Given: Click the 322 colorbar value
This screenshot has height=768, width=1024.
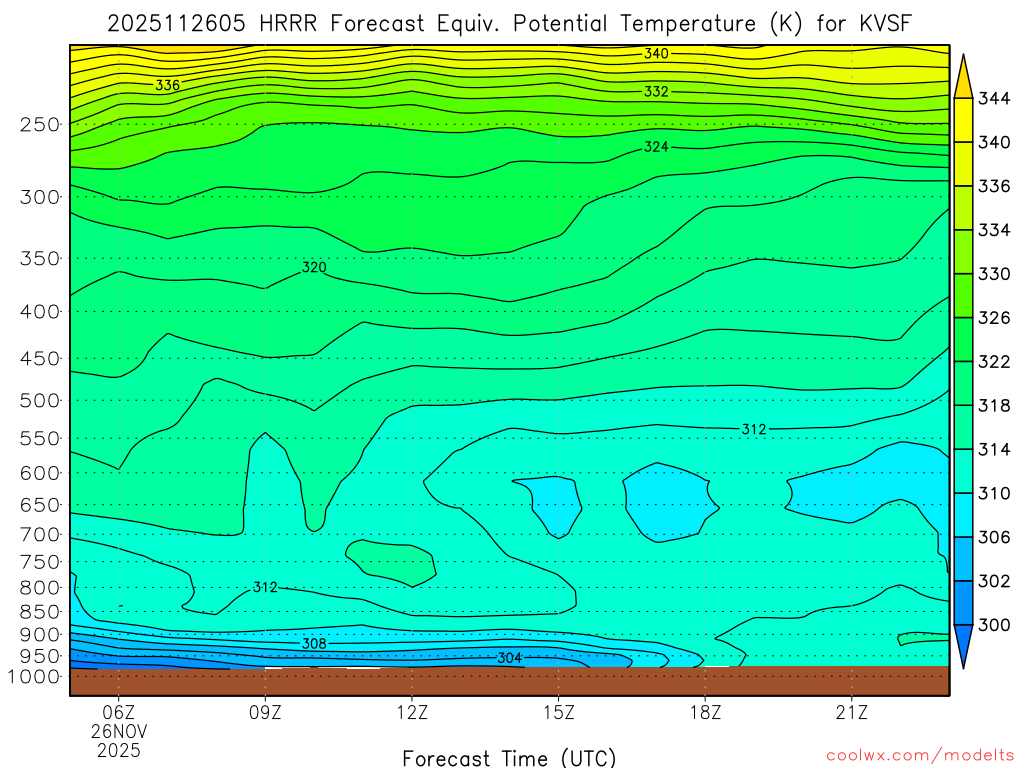Looking at the screenshot, I should (x=994, y=362).
